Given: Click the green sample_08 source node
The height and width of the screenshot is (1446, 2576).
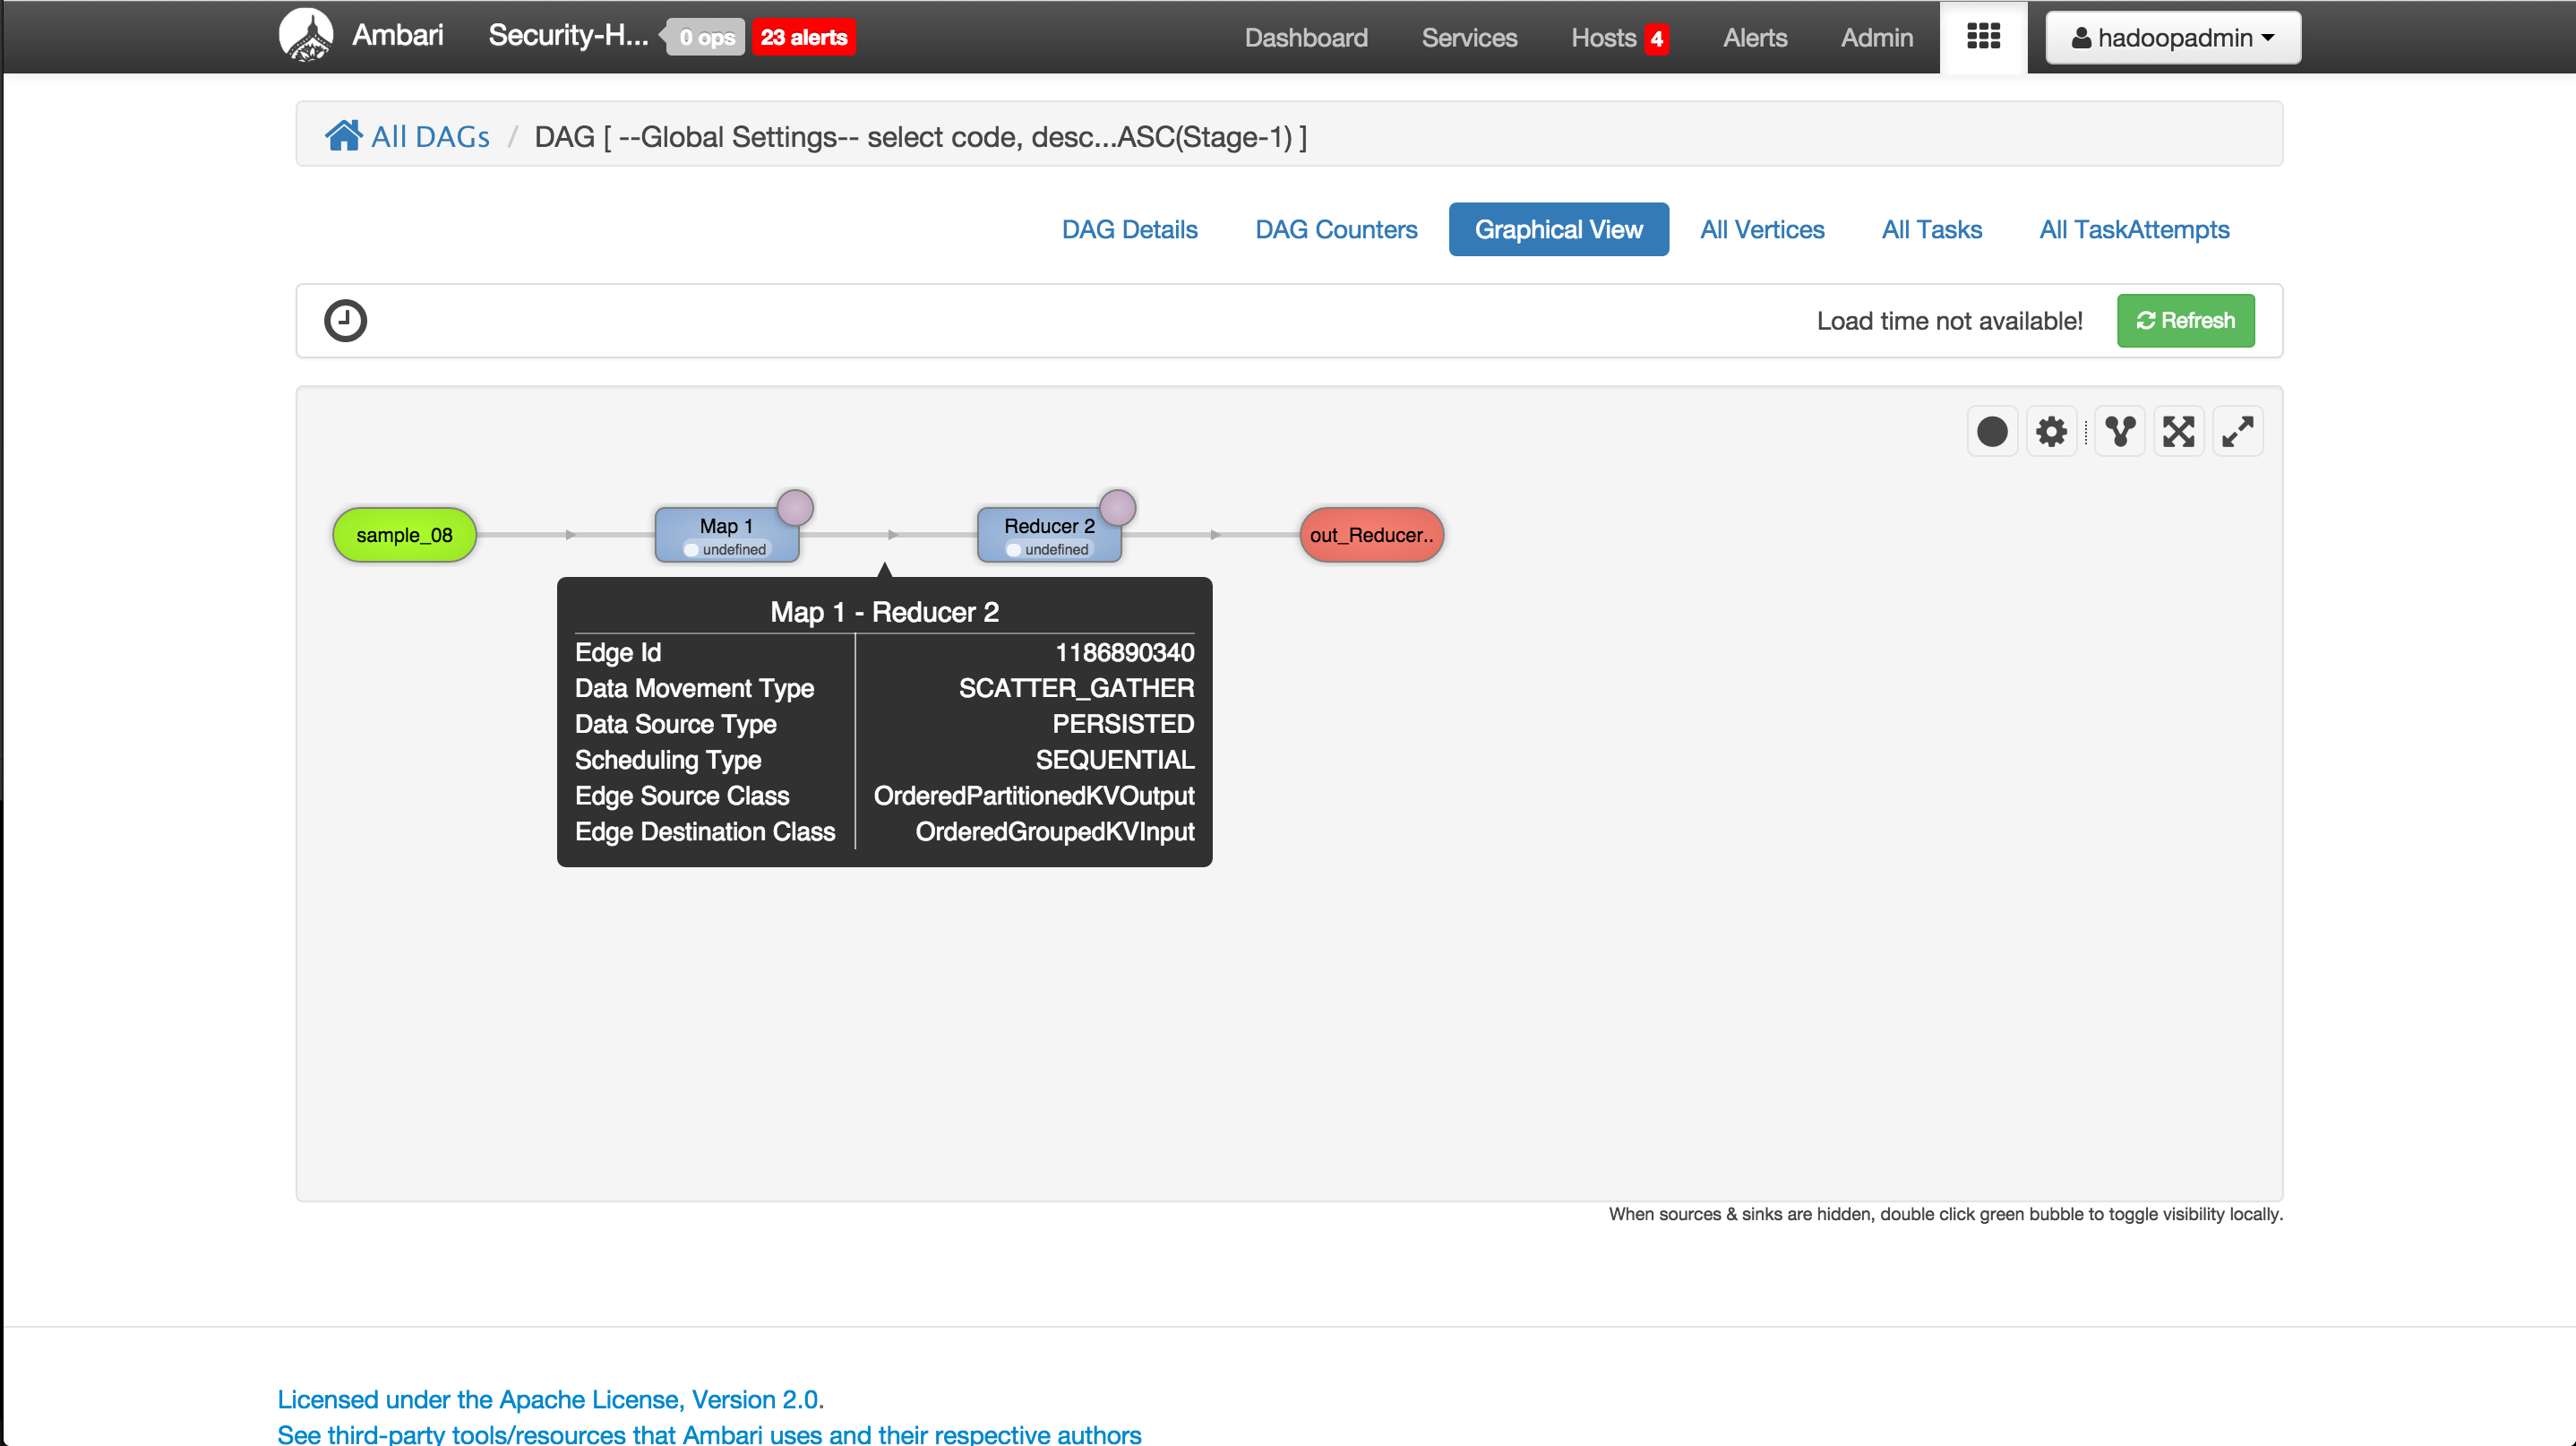Looking at the screenshot, I should pyautogui.click(x=404, y=535).
